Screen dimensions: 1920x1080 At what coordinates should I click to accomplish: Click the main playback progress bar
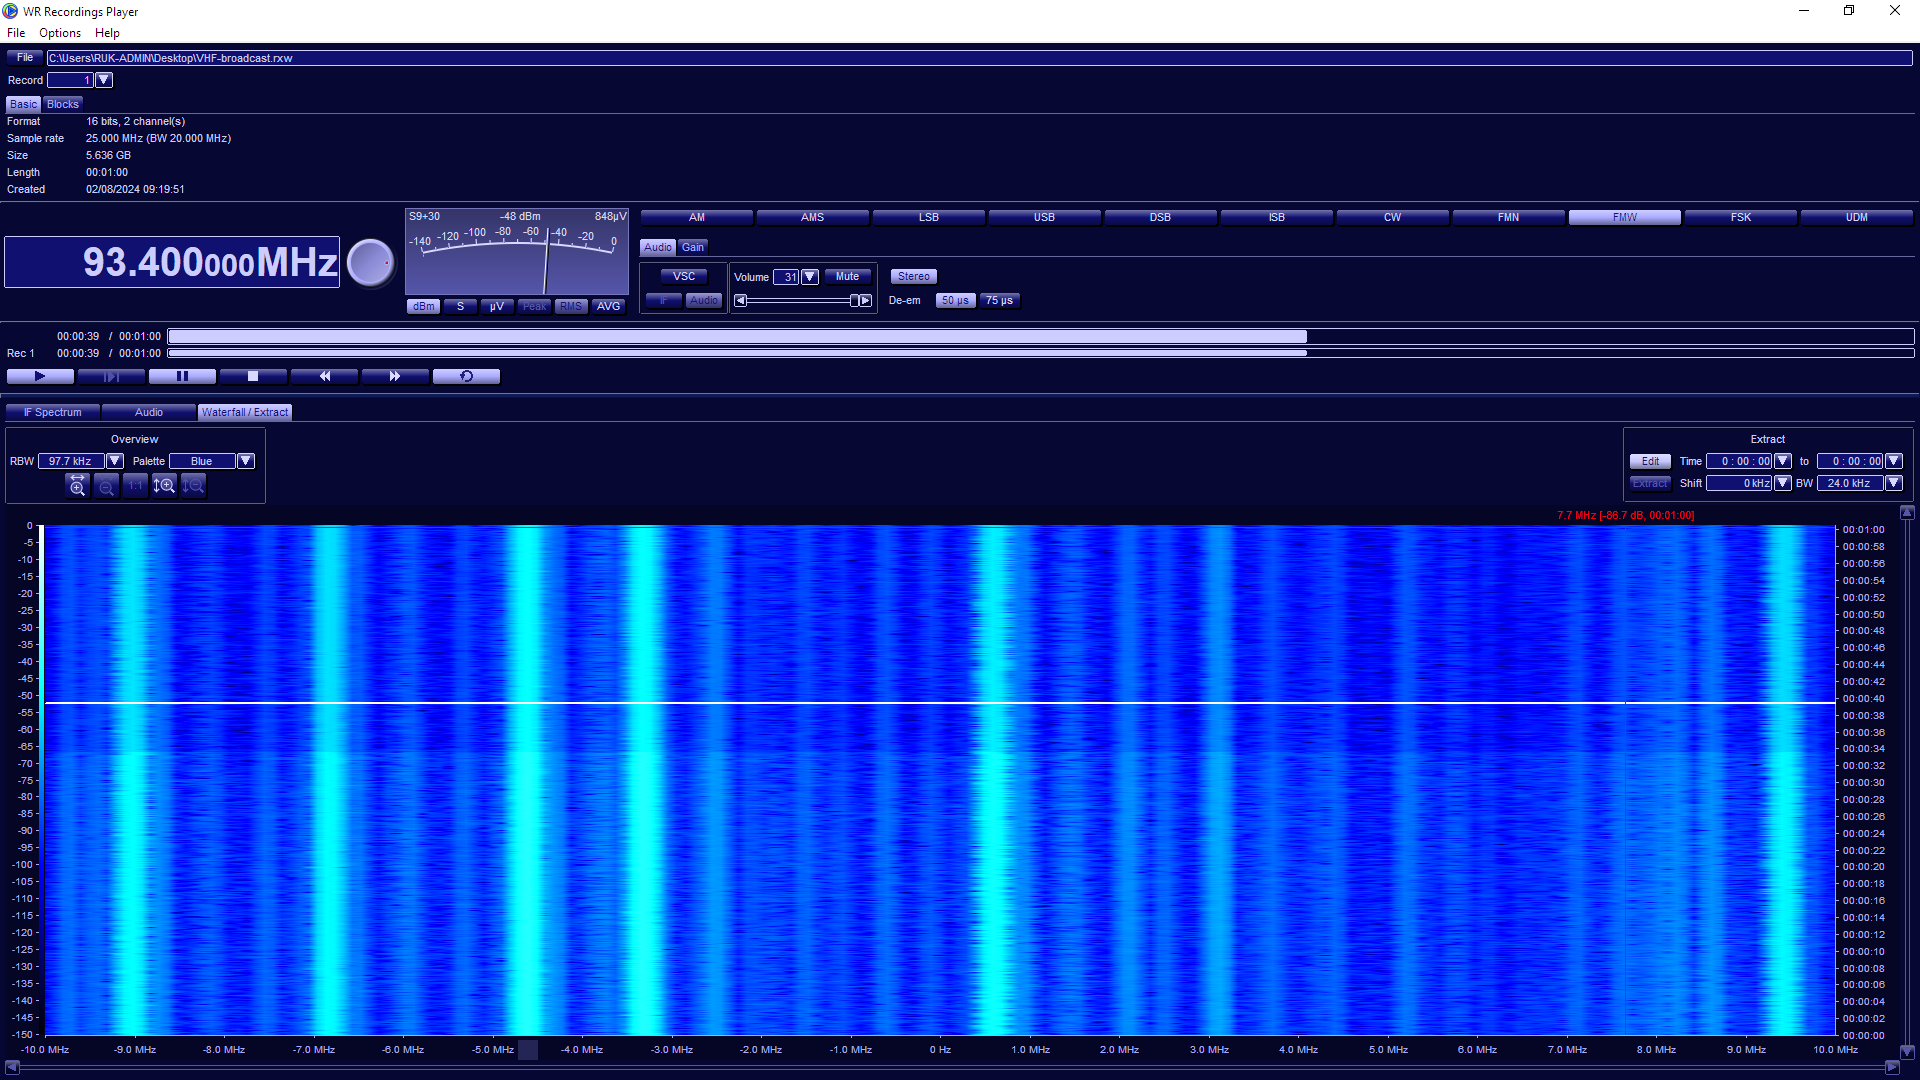[1040, 337]
